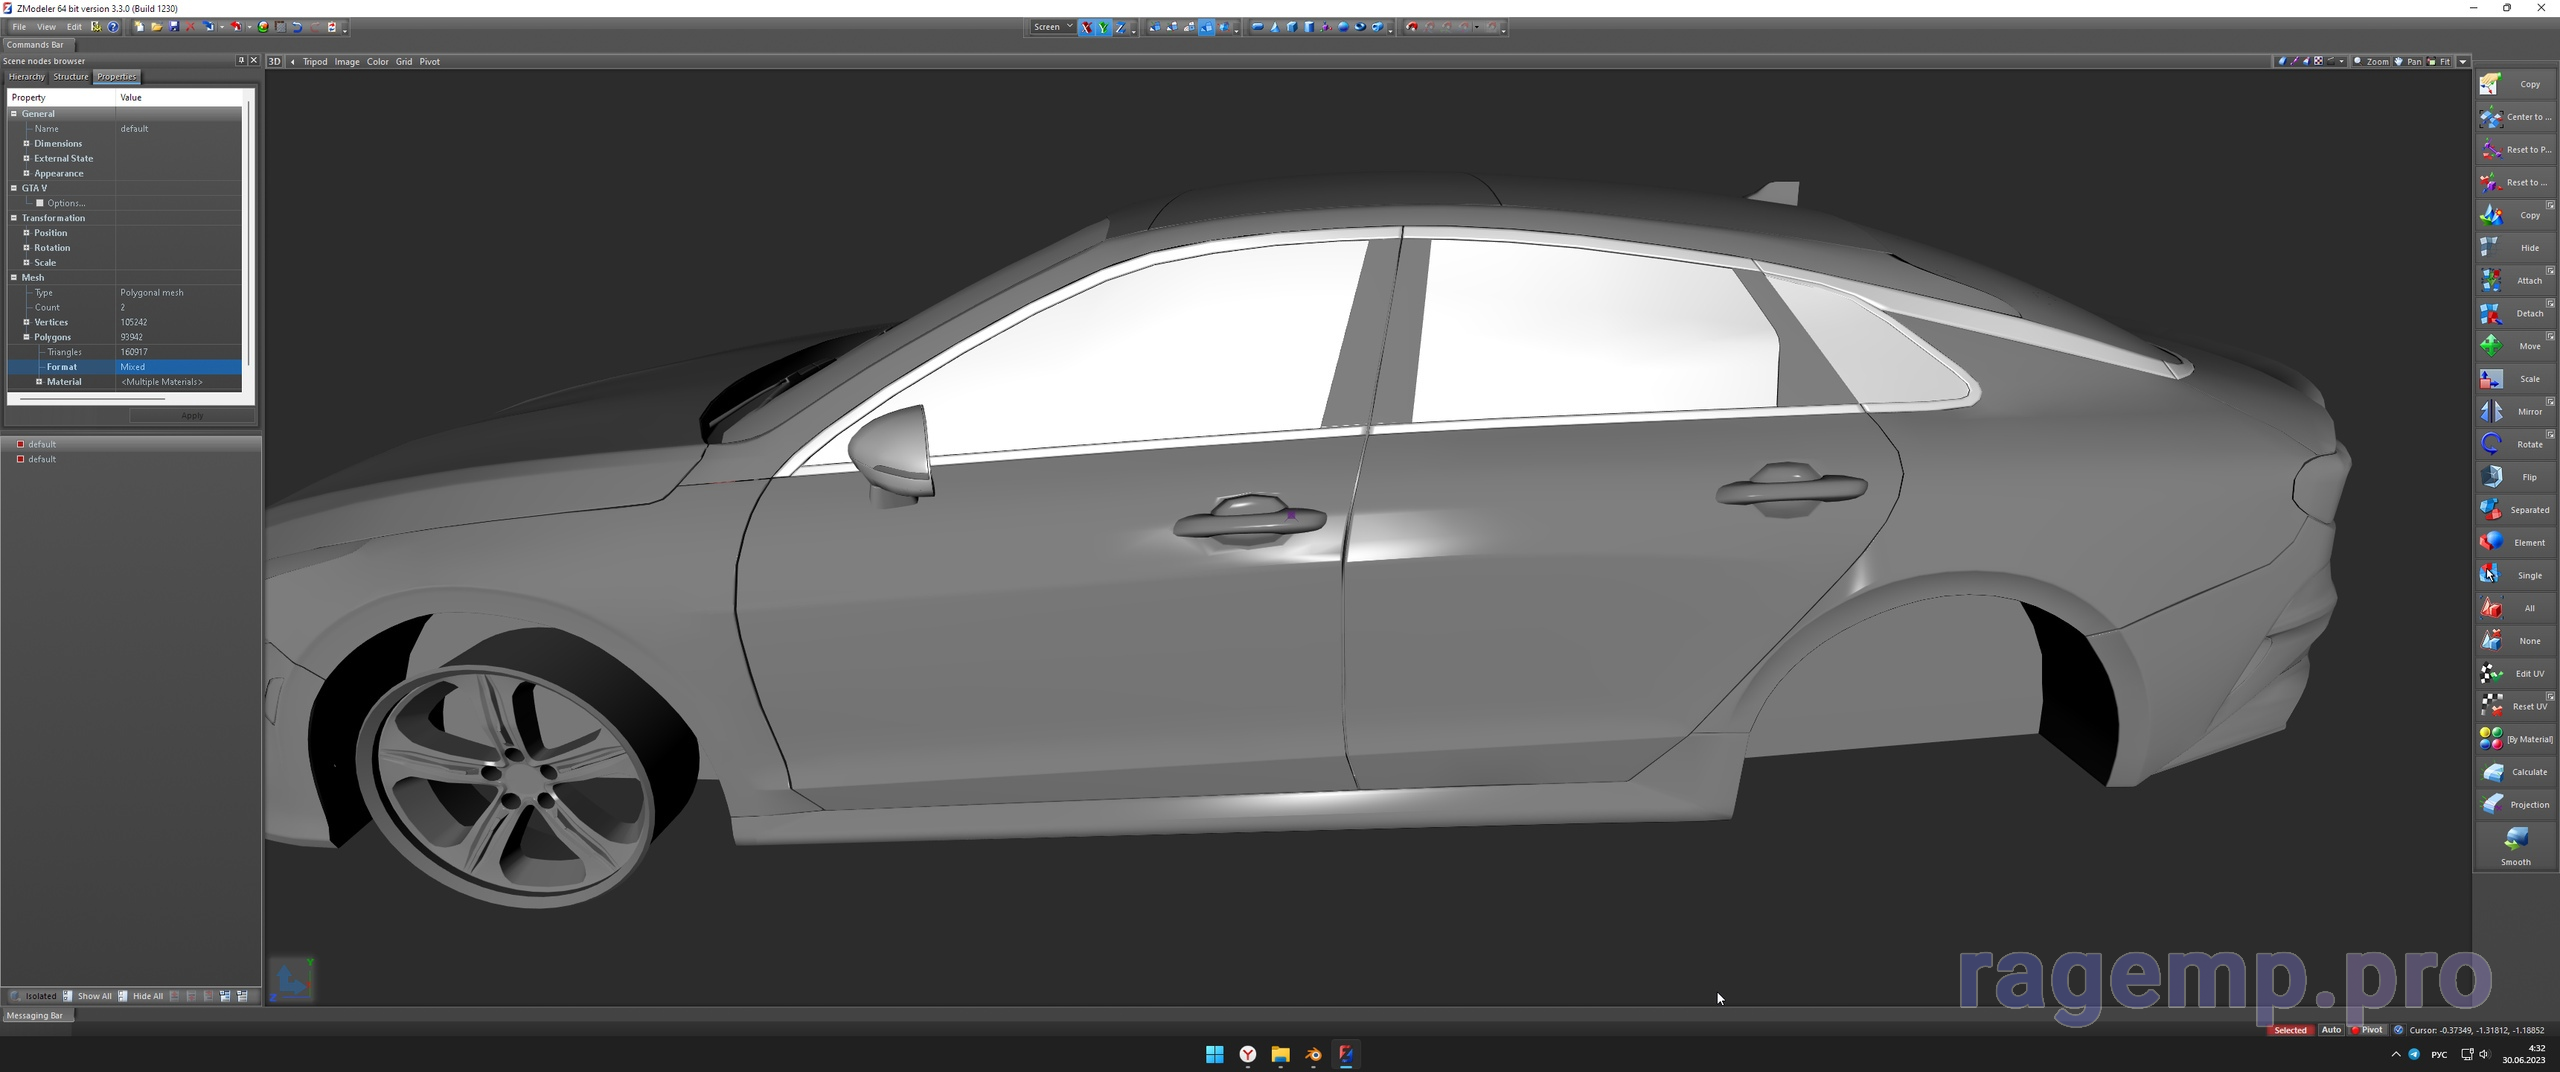Toggle the X axis constraint
2560x1072 pixels.
click(x=1086, y=27)
